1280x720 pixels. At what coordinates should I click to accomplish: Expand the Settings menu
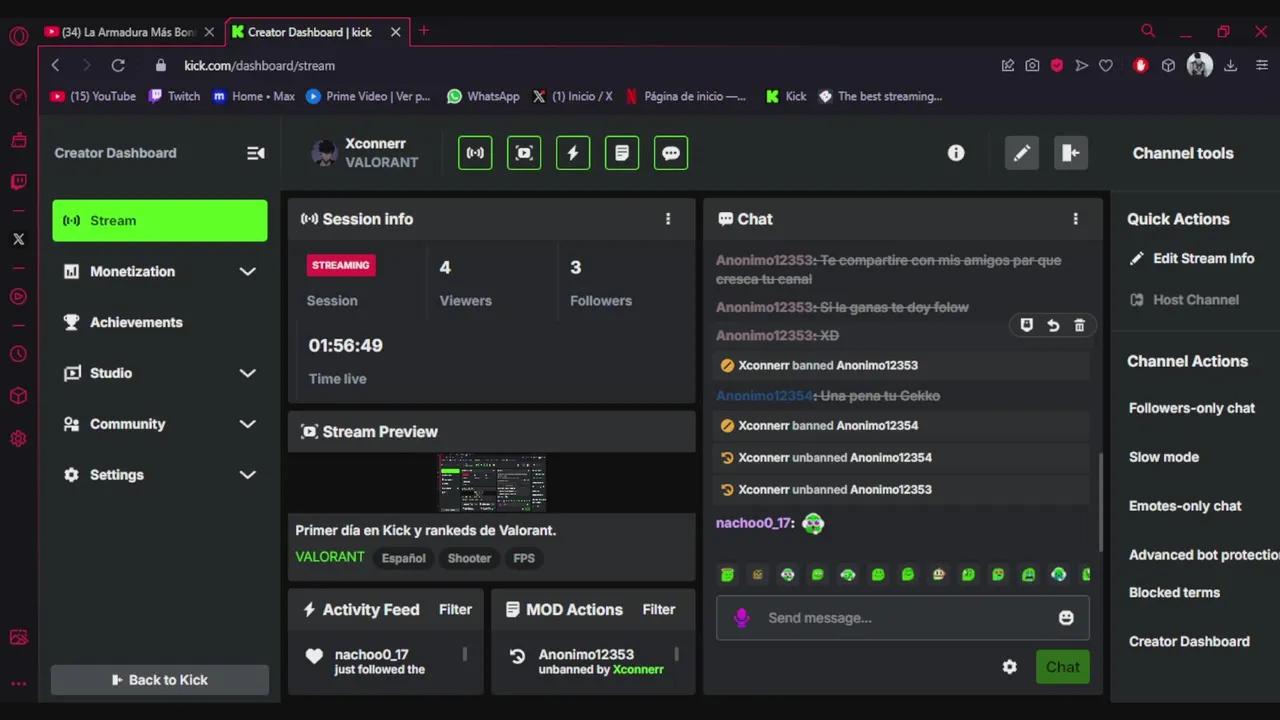(x=160, y=475)
